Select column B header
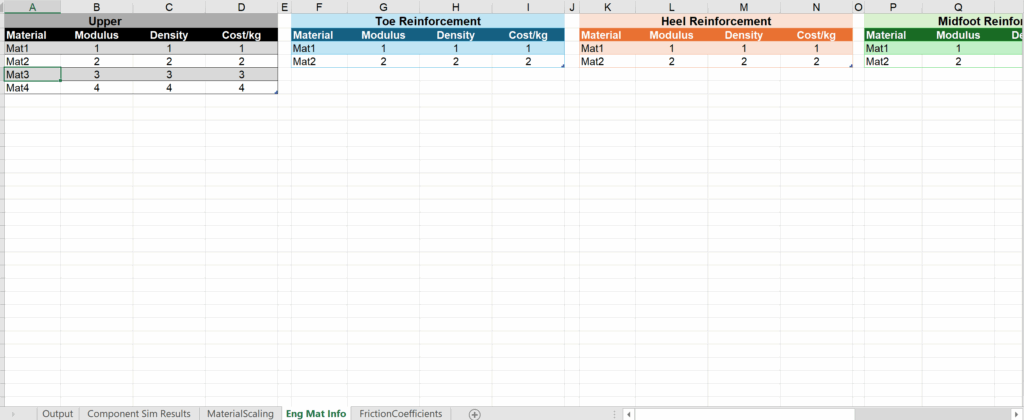The image size is (1024, 420). coord(96,7)
